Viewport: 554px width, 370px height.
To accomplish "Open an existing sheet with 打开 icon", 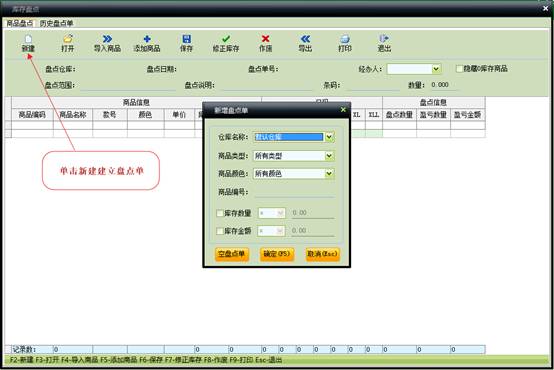I will pos(67,43).
